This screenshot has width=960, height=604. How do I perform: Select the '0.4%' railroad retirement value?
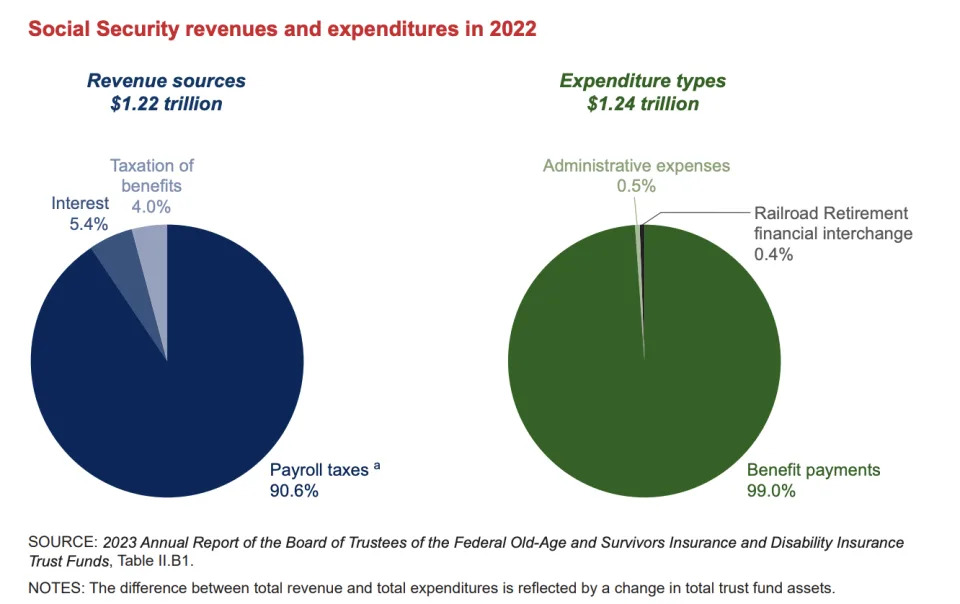pyautogui.click(x=773, y=254)
